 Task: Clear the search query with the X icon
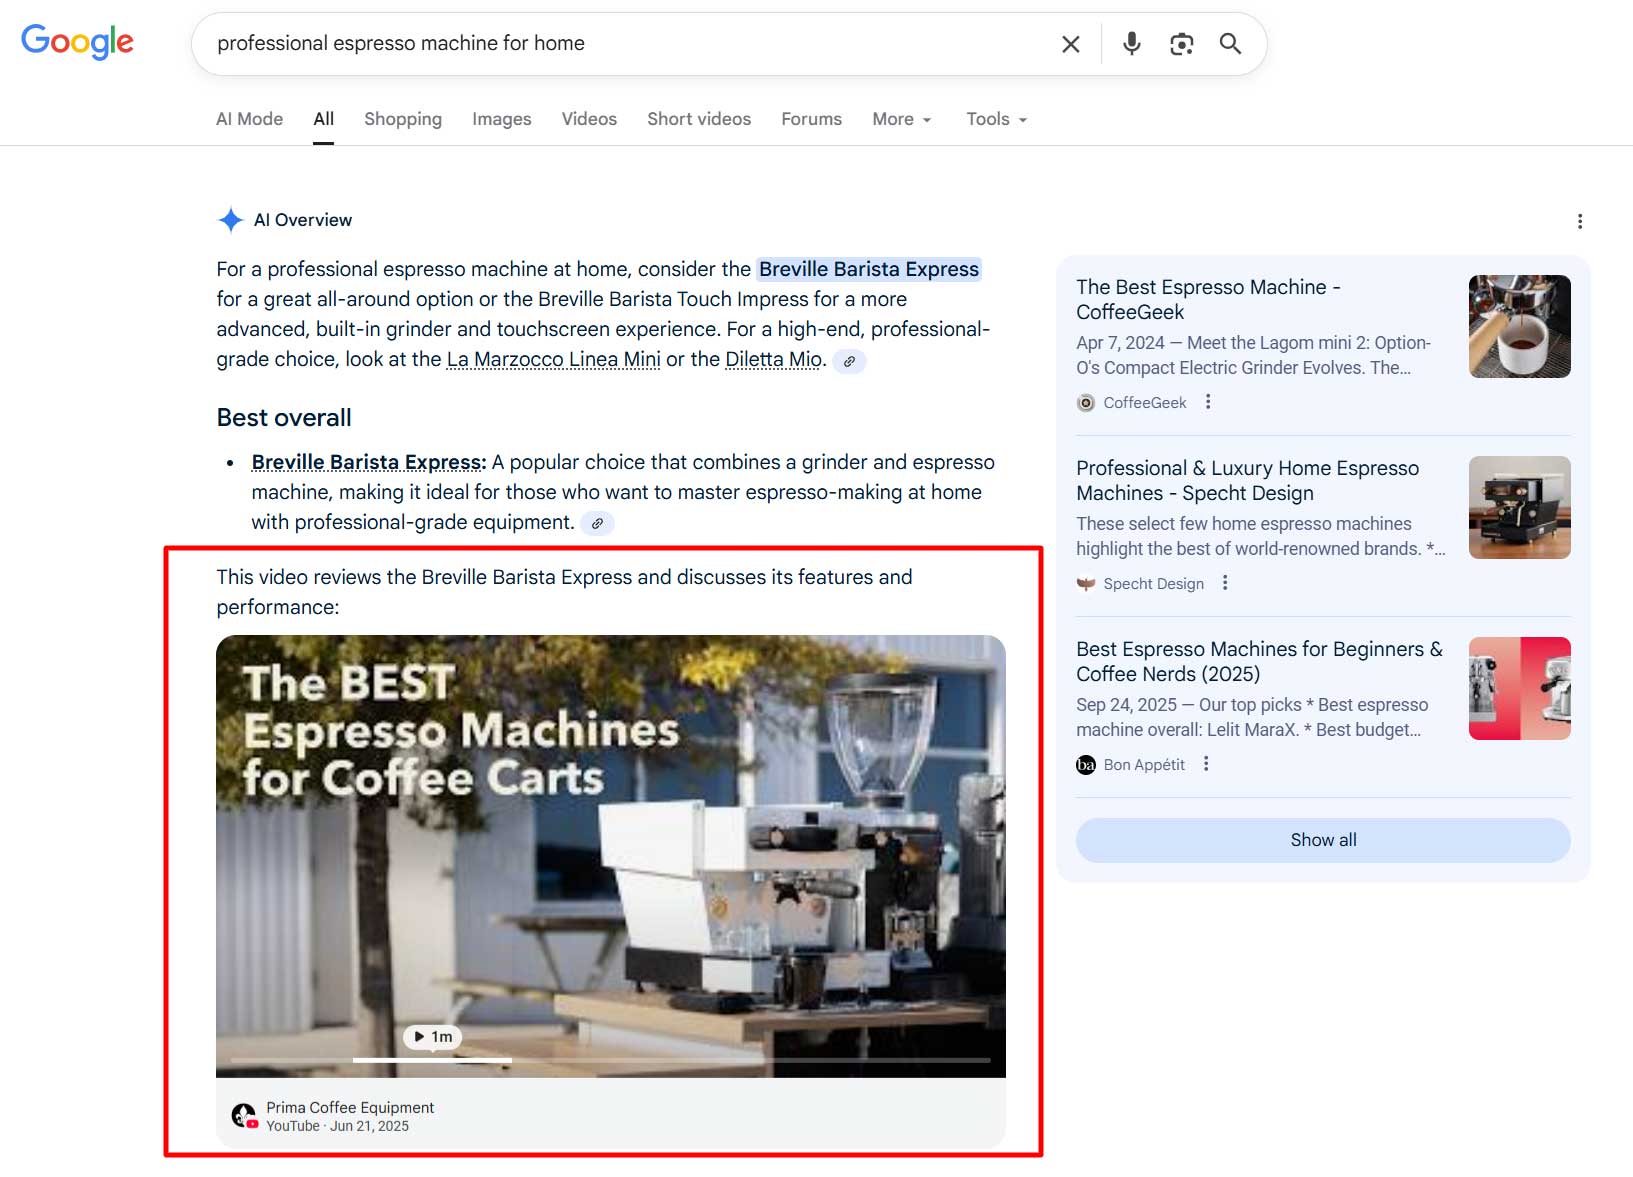click(1070, 44)
